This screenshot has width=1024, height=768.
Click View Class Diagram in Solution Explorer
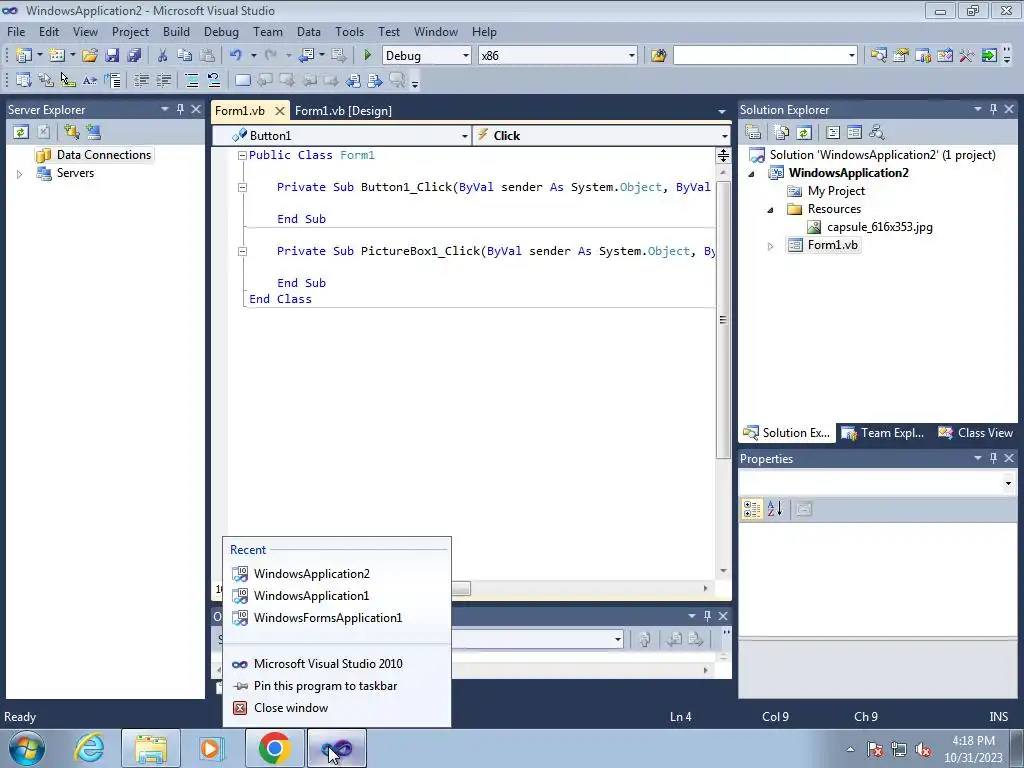point(876,133)
